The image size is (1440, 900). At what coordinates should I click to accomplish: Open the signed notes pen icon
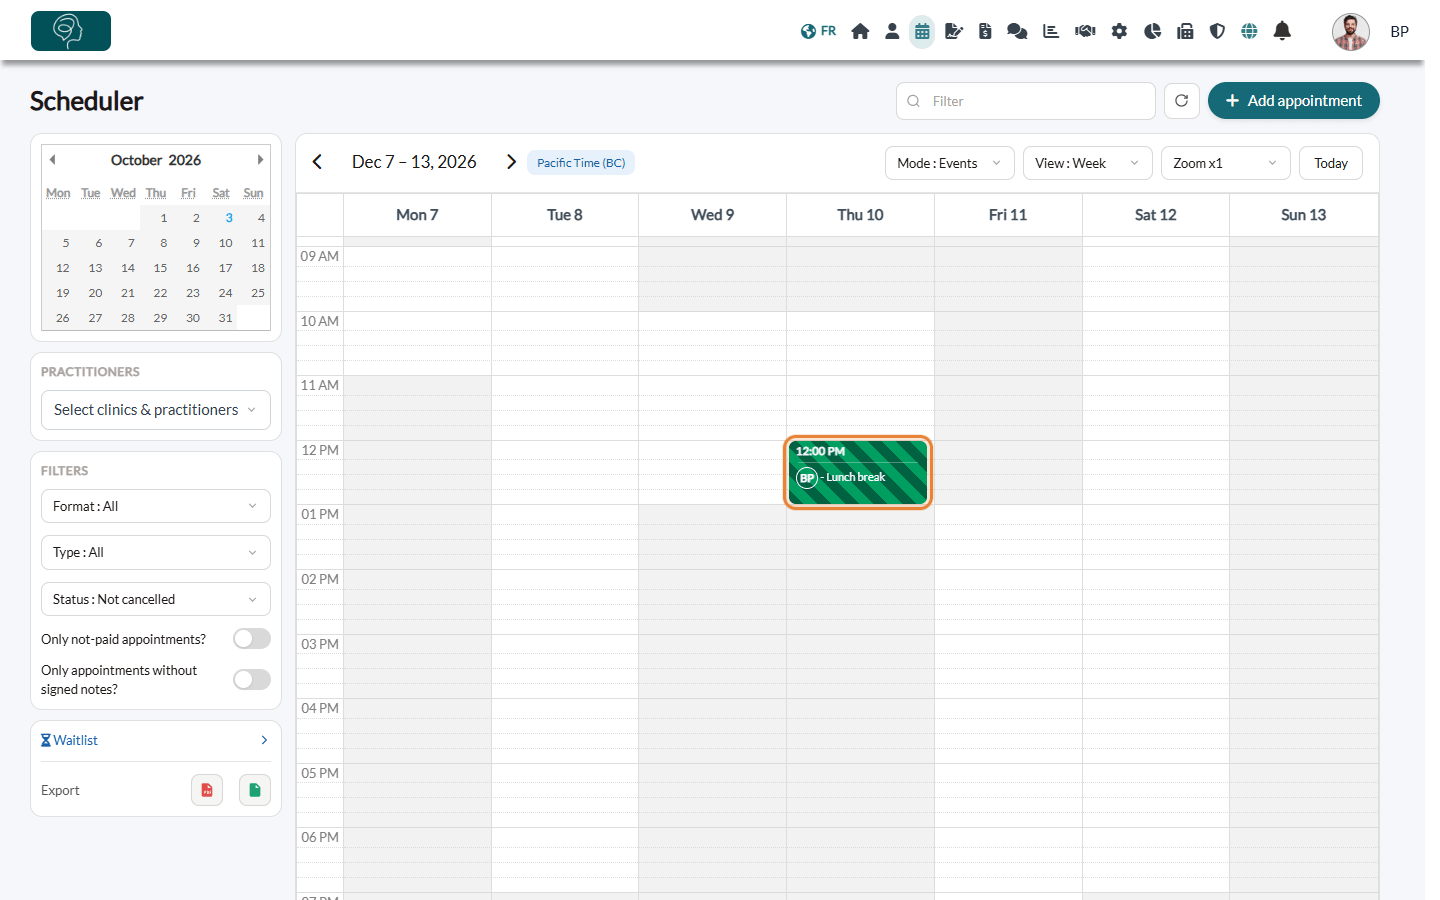(x=954, y=31)
